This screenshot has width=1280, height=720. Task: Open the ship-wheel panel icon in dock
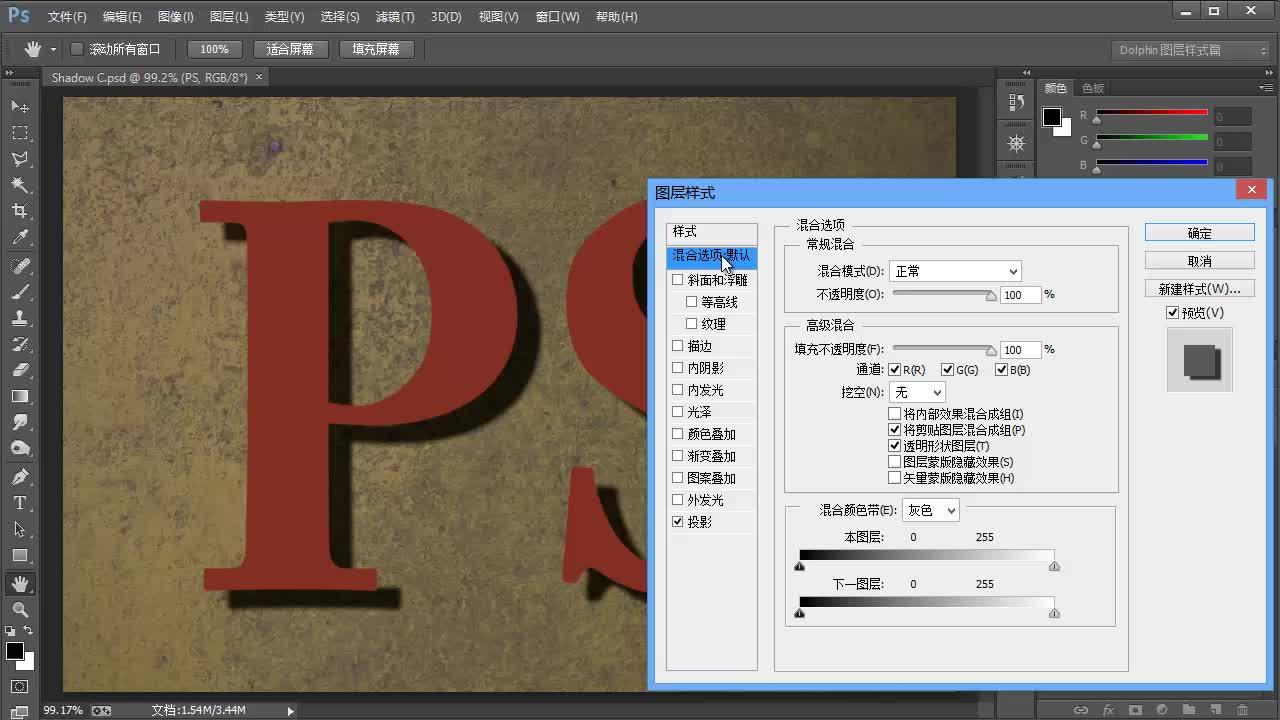1016,144
